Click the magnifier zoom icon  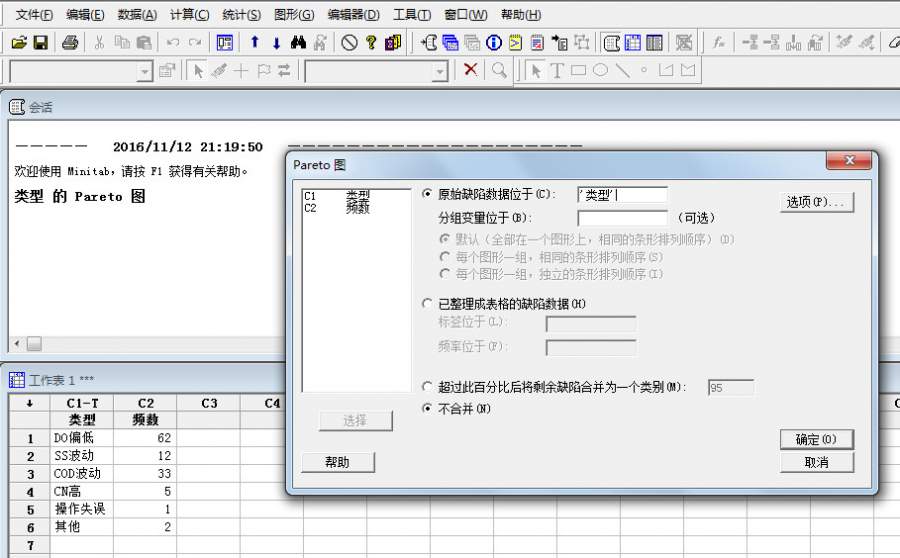pyautogui.click(x=499, y=70)
